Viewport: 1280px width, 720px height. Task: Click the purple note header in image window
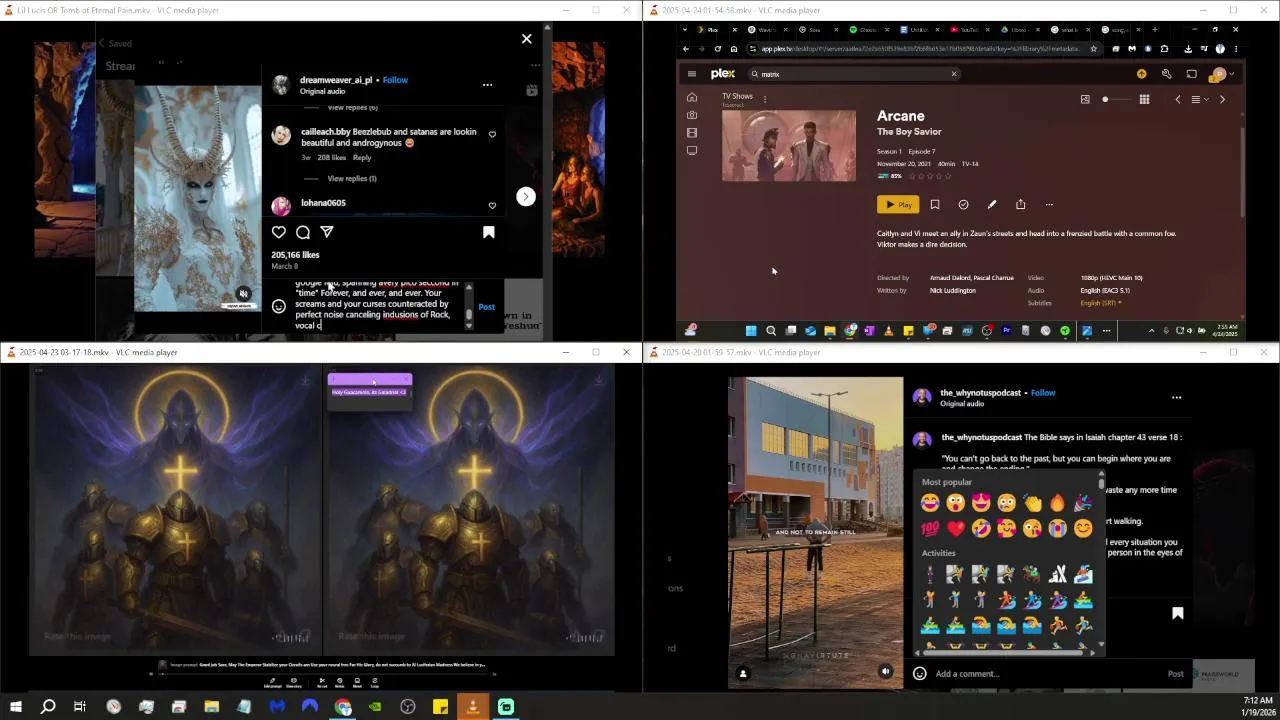click(x=369, y=379)
